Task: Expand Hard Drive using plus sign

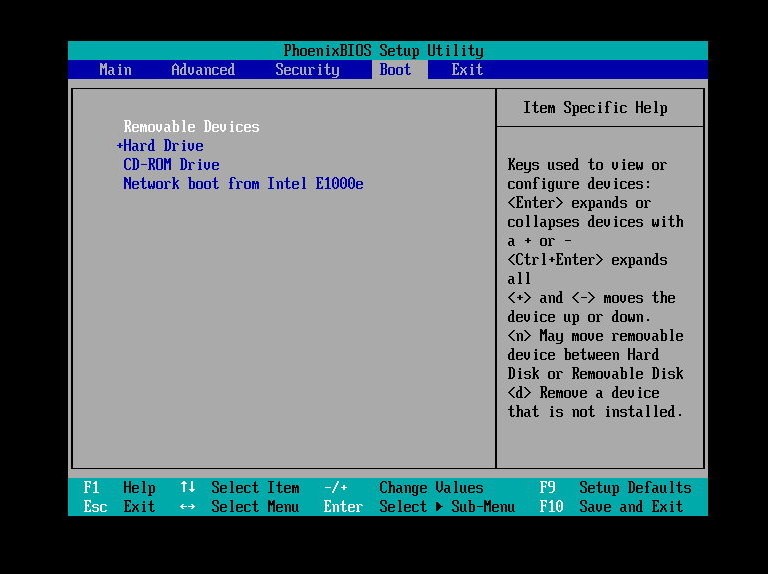Action: tap(120, 146)
